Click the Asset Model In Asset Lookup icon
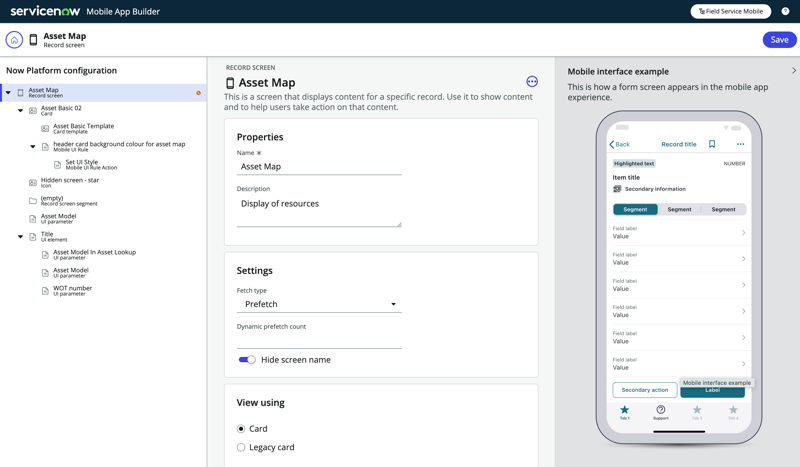Image resolution: width=800 pixels, height=467 pixels. (45, 255)
